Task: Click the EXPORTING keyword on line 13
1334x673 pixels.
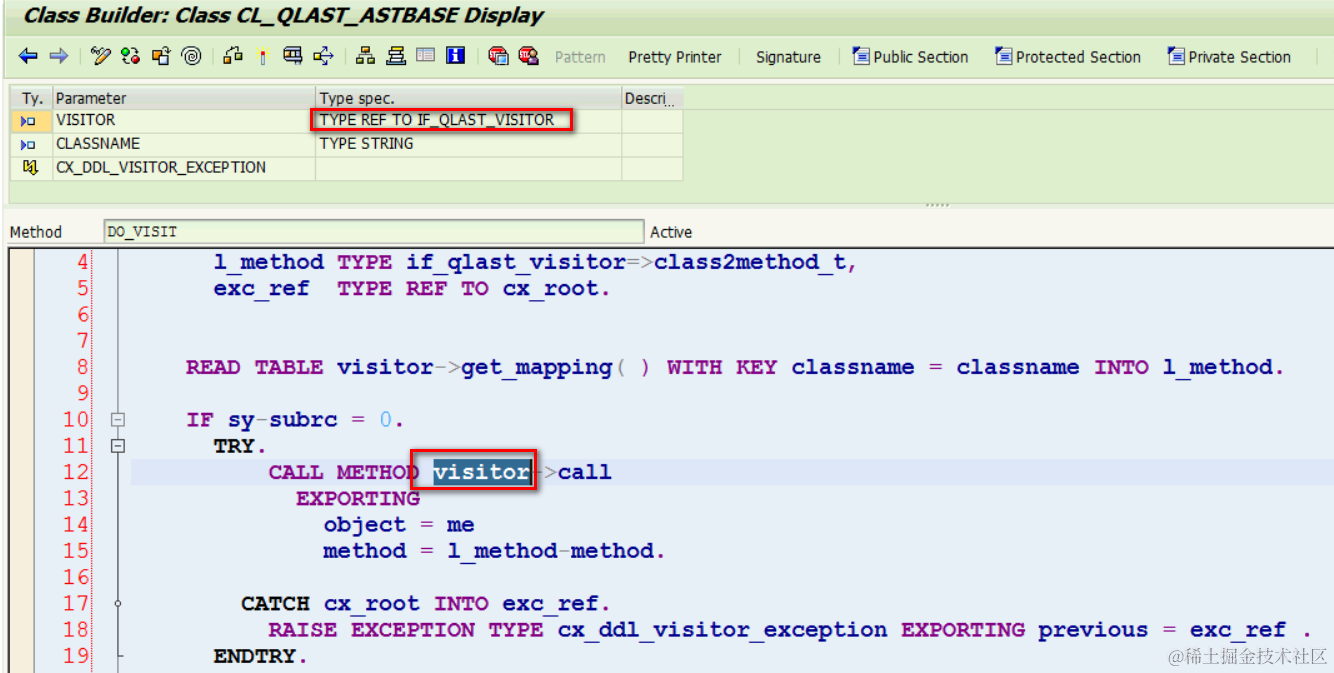Action: coord(358,498)
